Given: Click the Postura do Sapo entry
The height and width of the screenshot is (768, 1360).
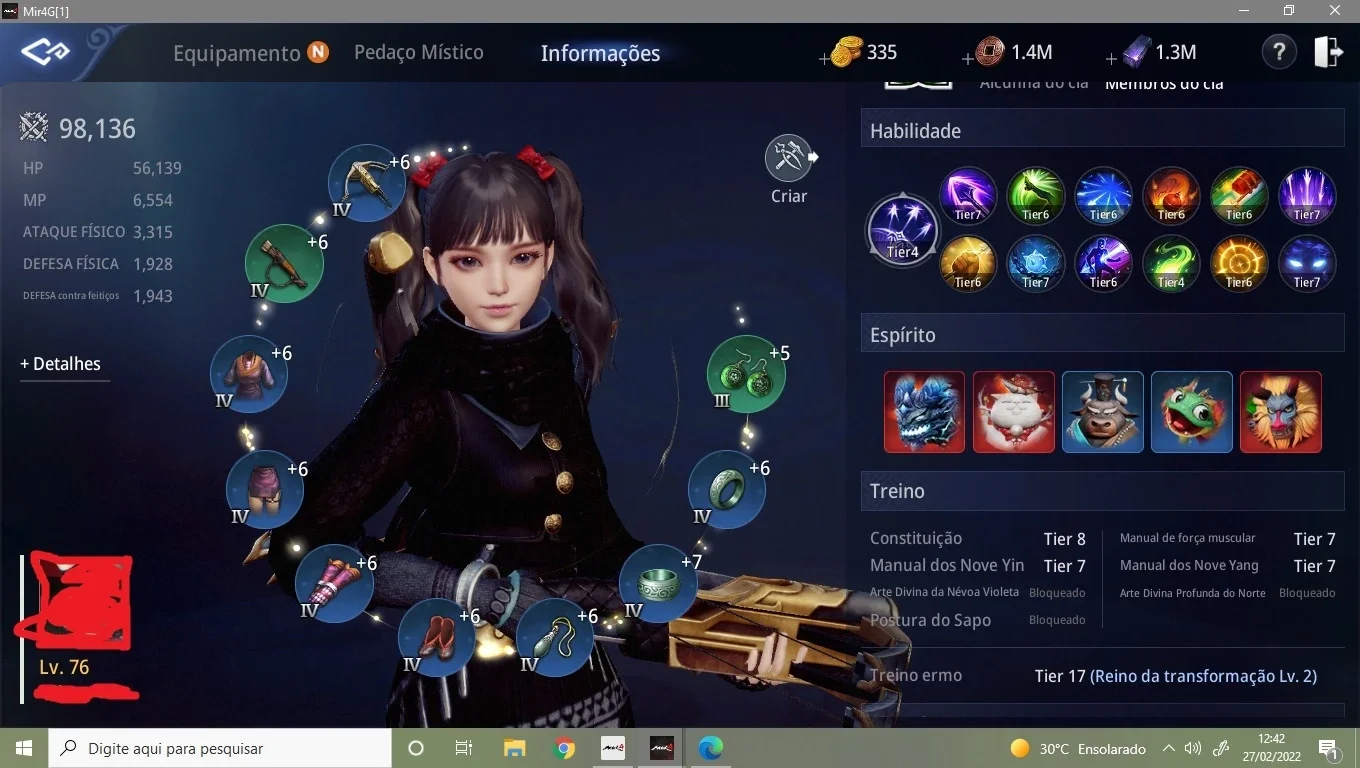Looking at the screenshot, I should tap(978, 620).
